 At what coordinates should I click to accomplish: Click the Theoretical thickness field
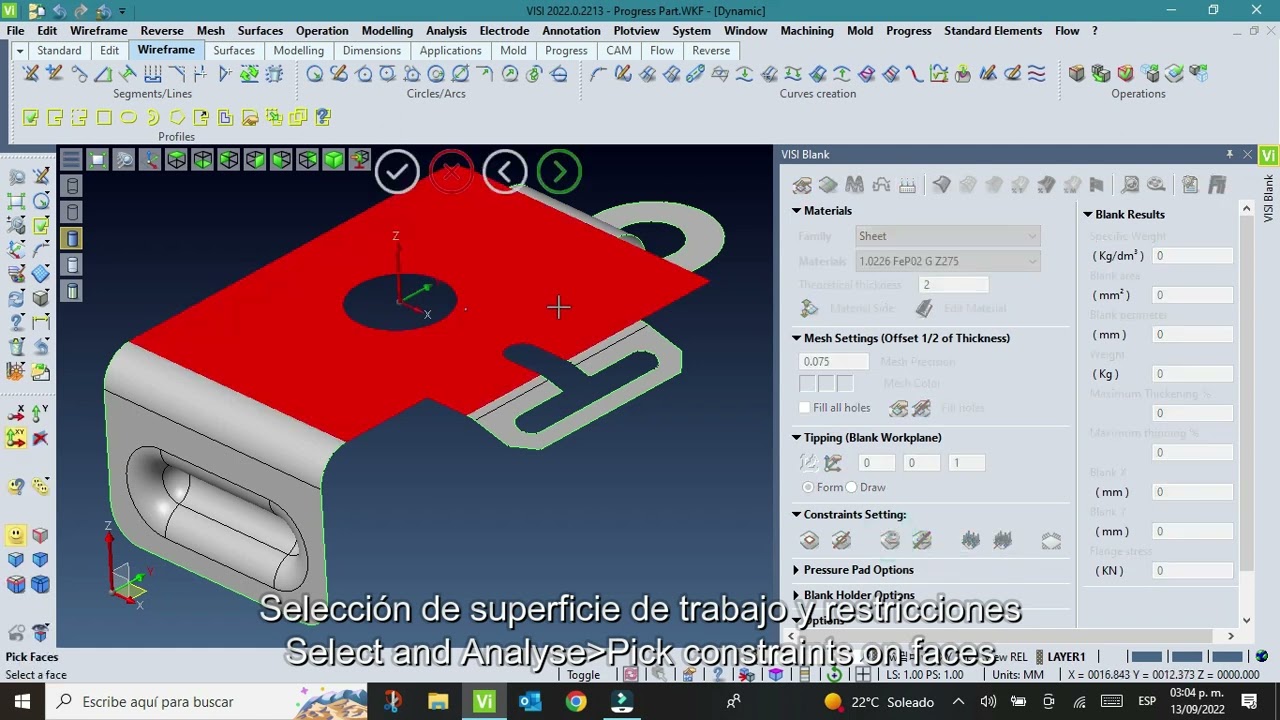[953, 285]
